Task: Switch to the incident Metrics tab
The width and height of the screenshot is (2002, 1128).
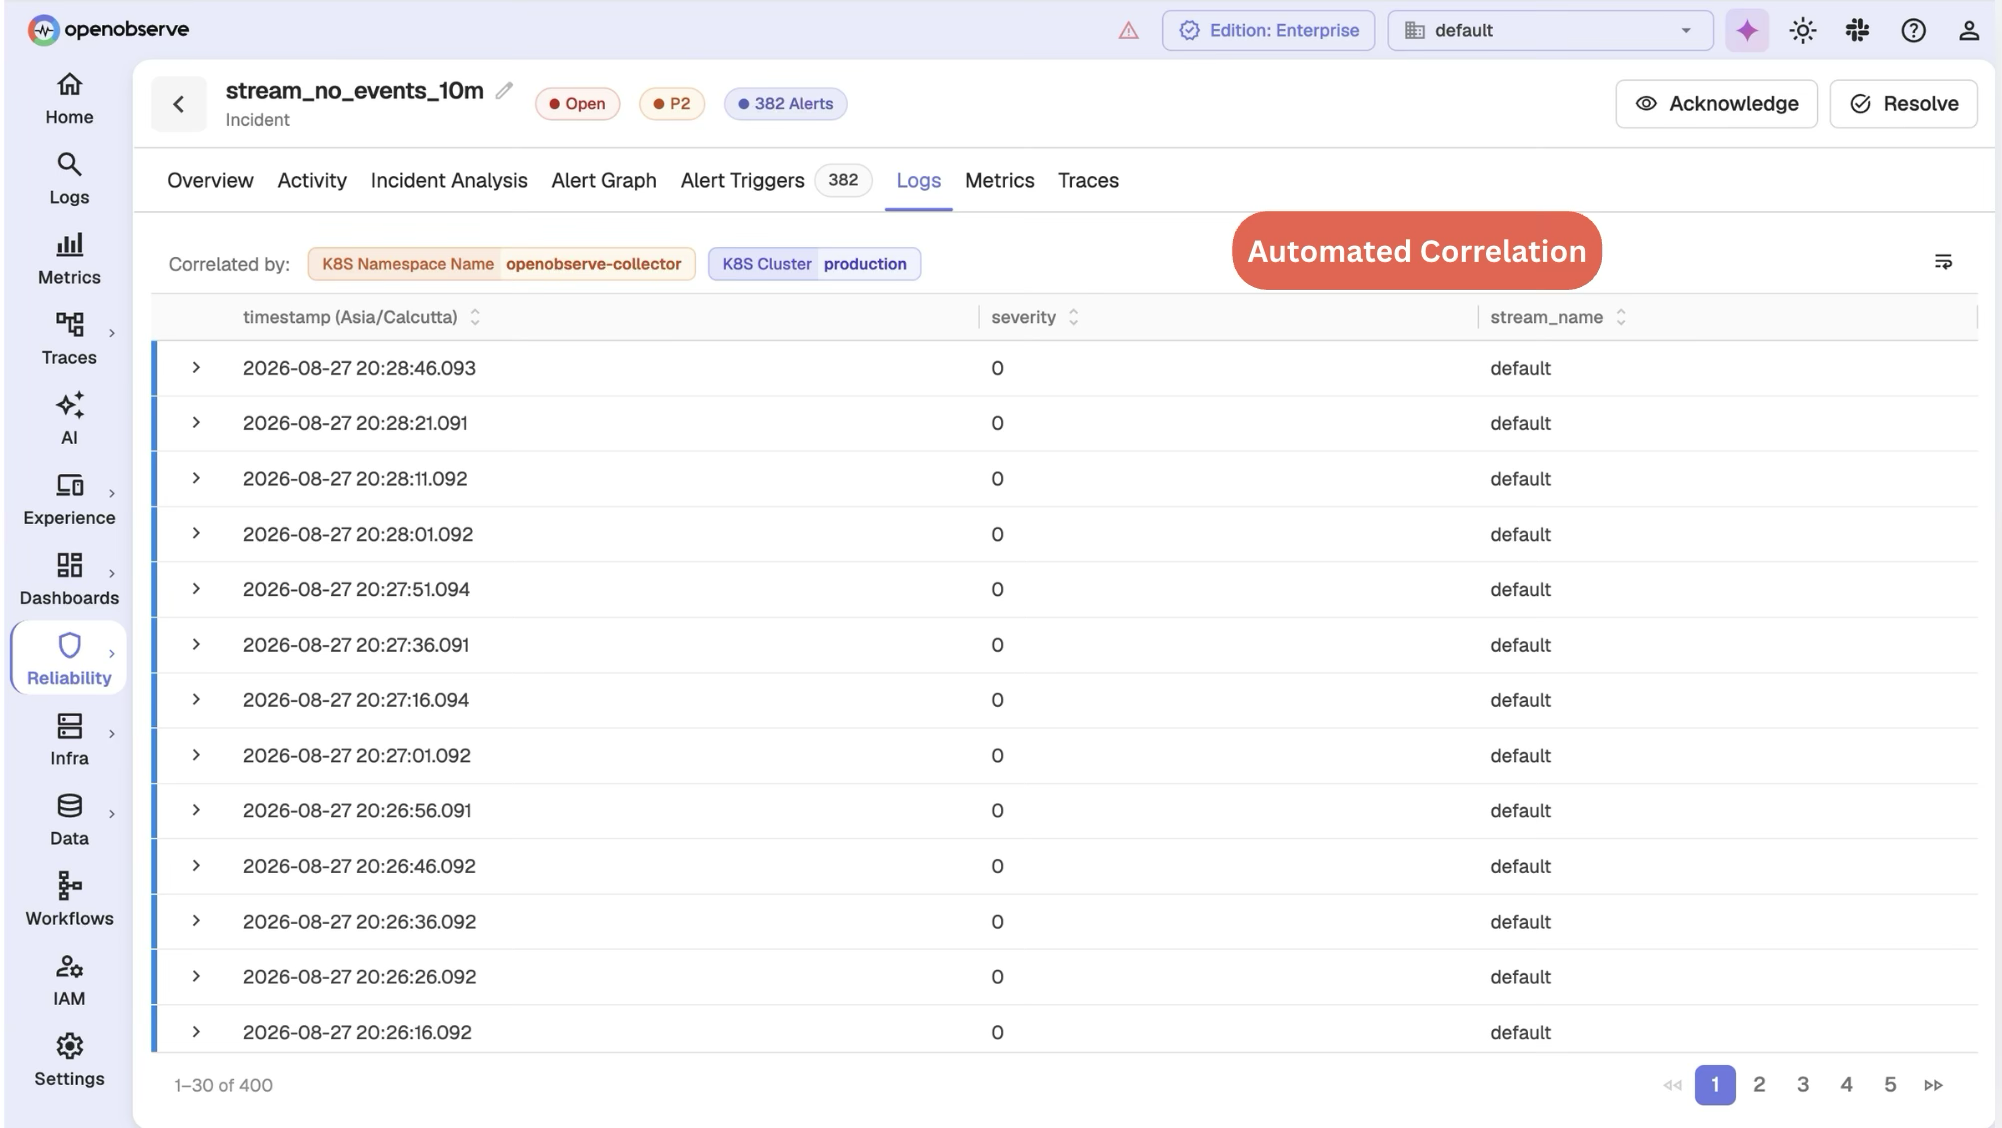Action: tap(999, 181)
